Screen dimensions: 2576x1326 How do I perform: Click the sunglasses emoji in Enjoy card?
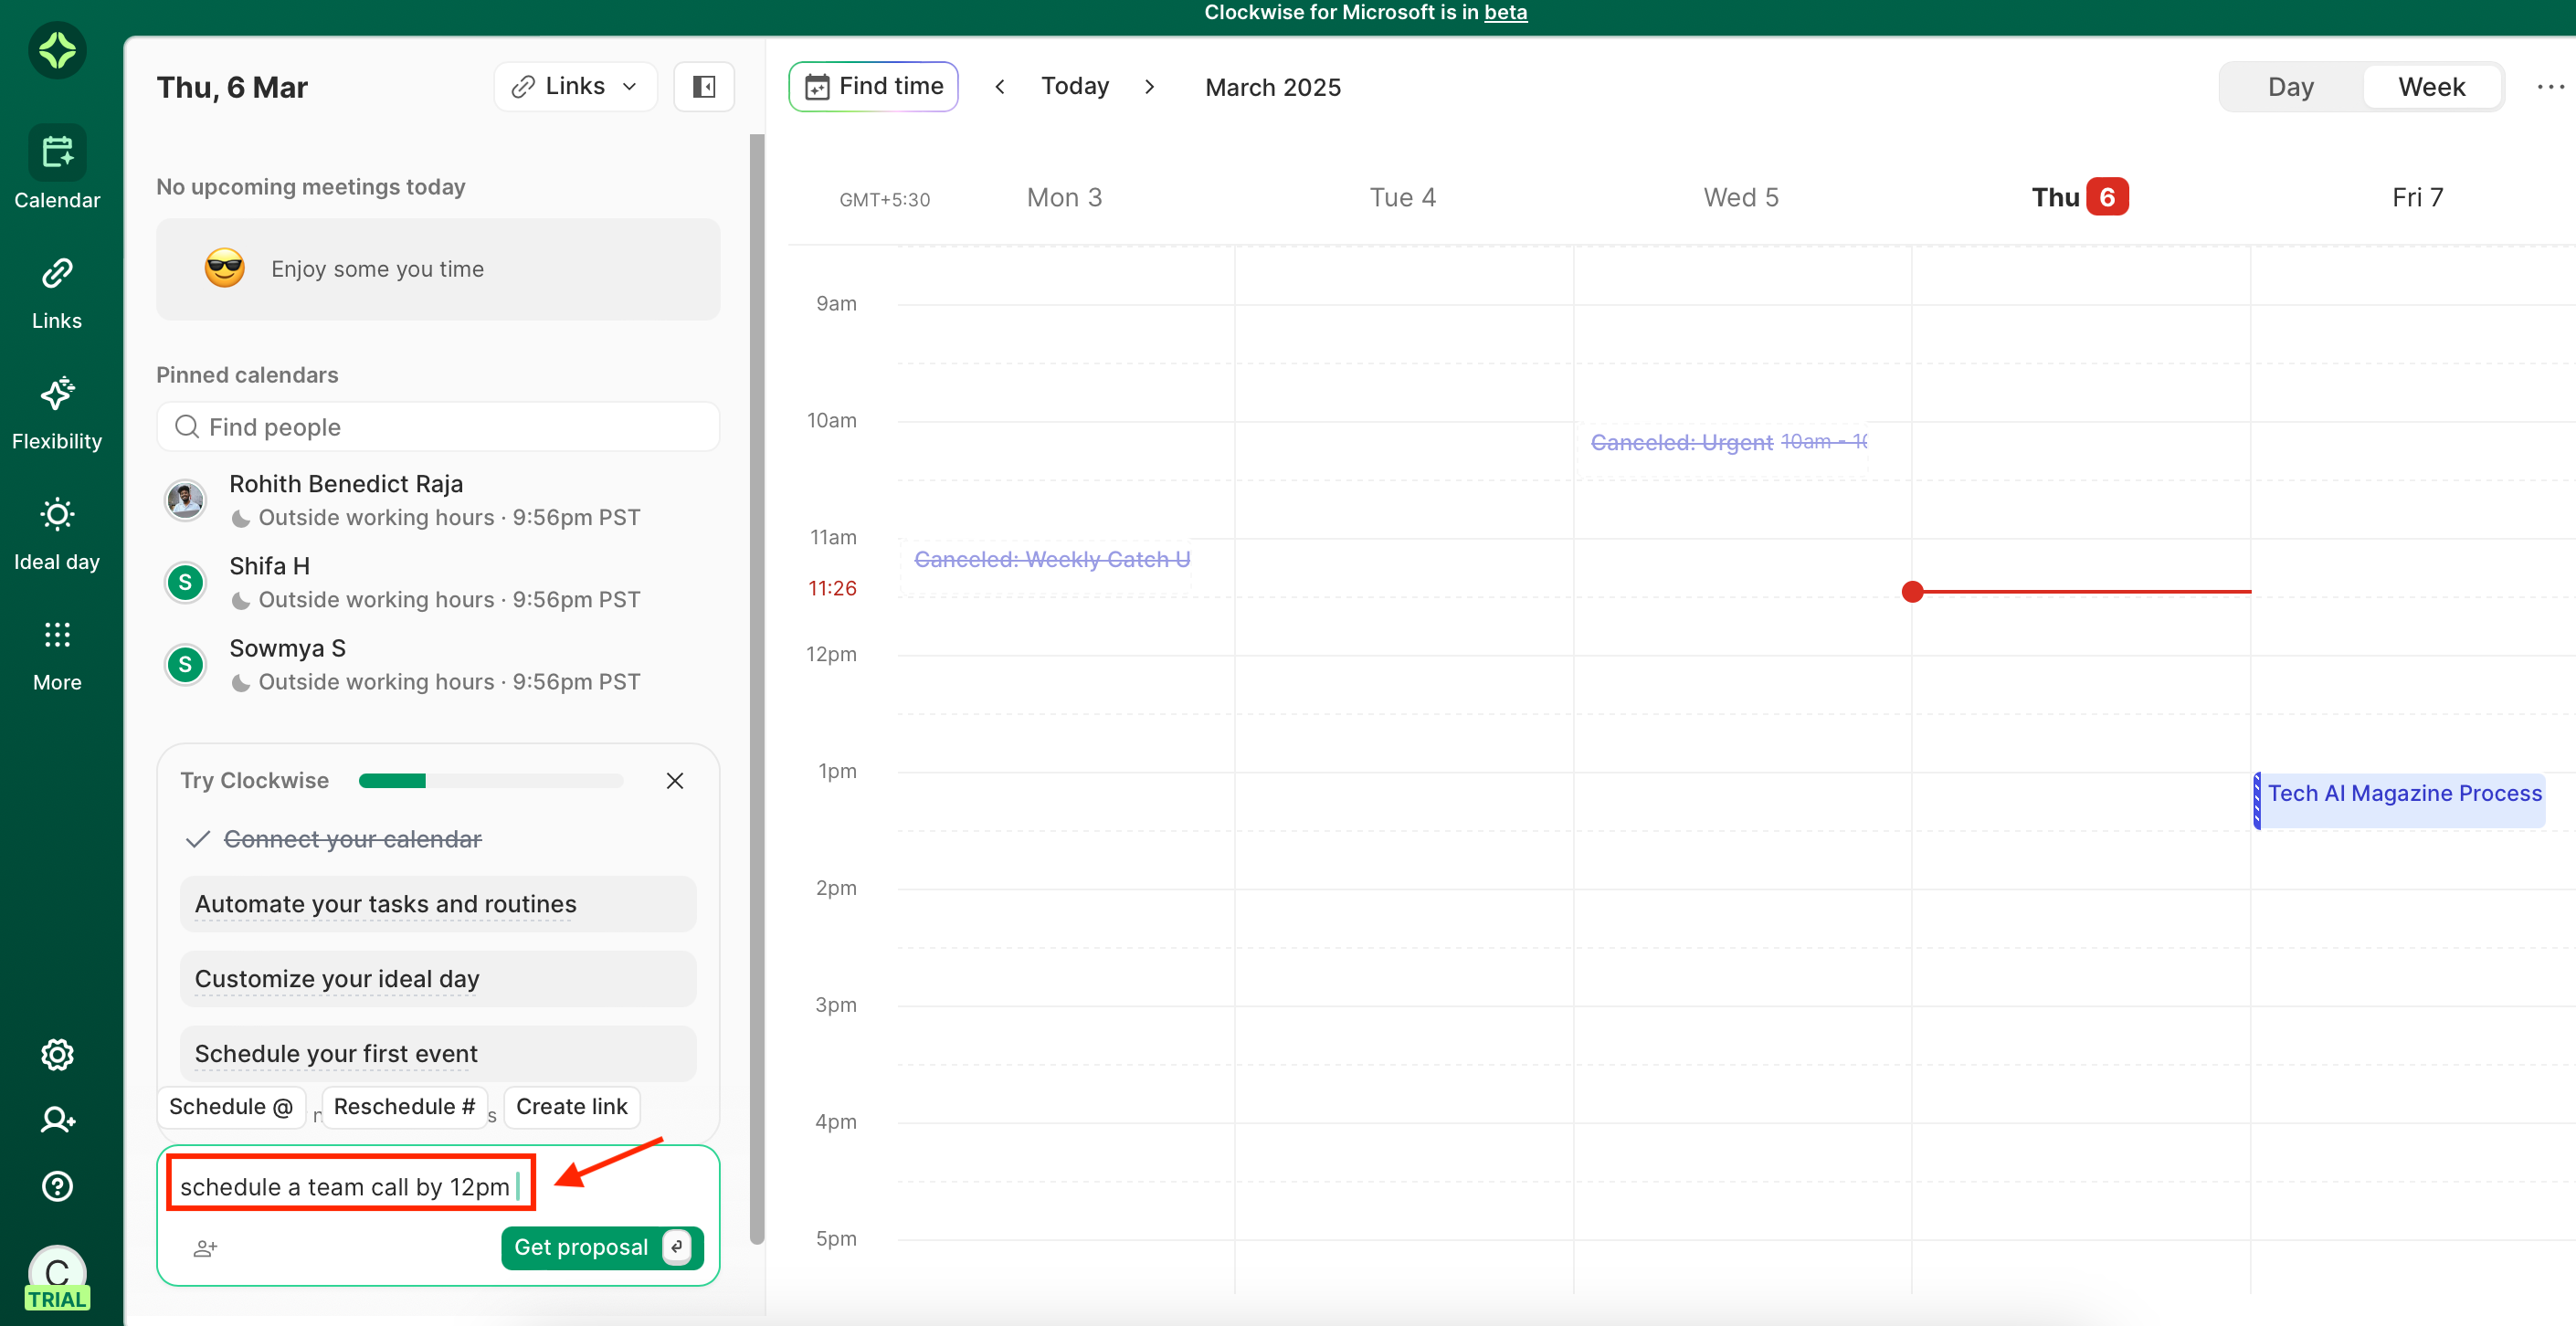pos(225,268)
